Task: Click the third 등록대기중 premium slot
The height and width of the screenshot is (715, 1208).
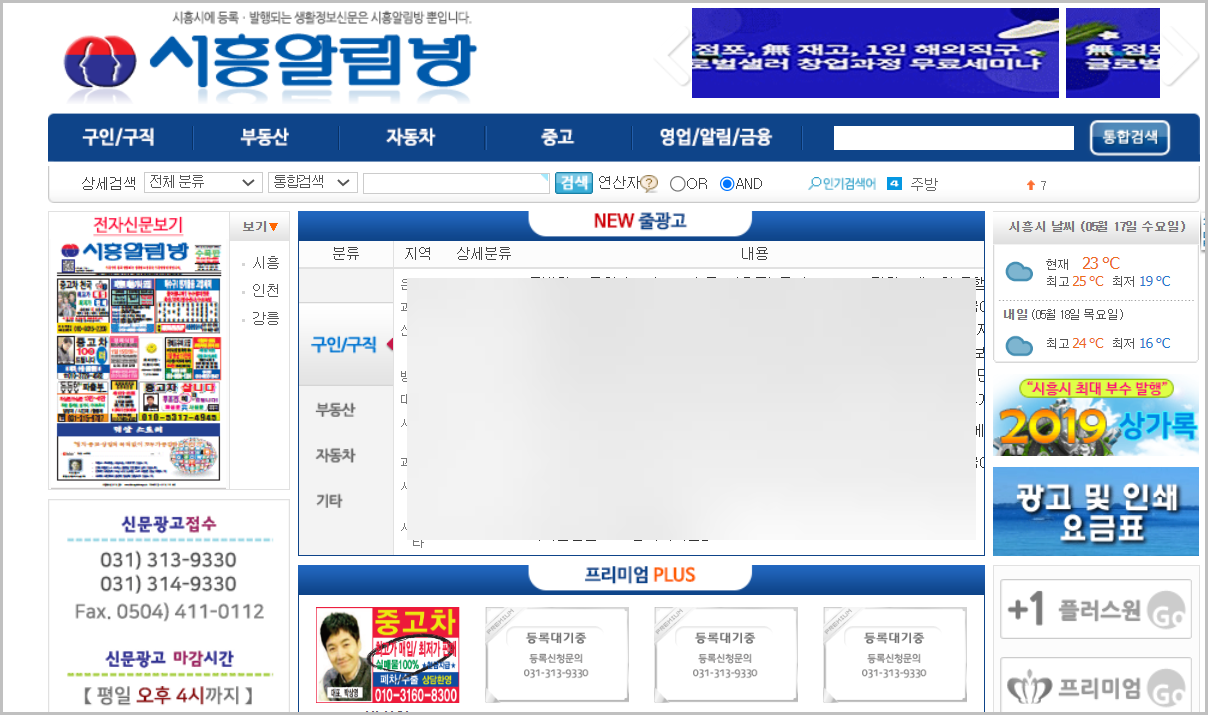Action: click(x=895, y=655)
